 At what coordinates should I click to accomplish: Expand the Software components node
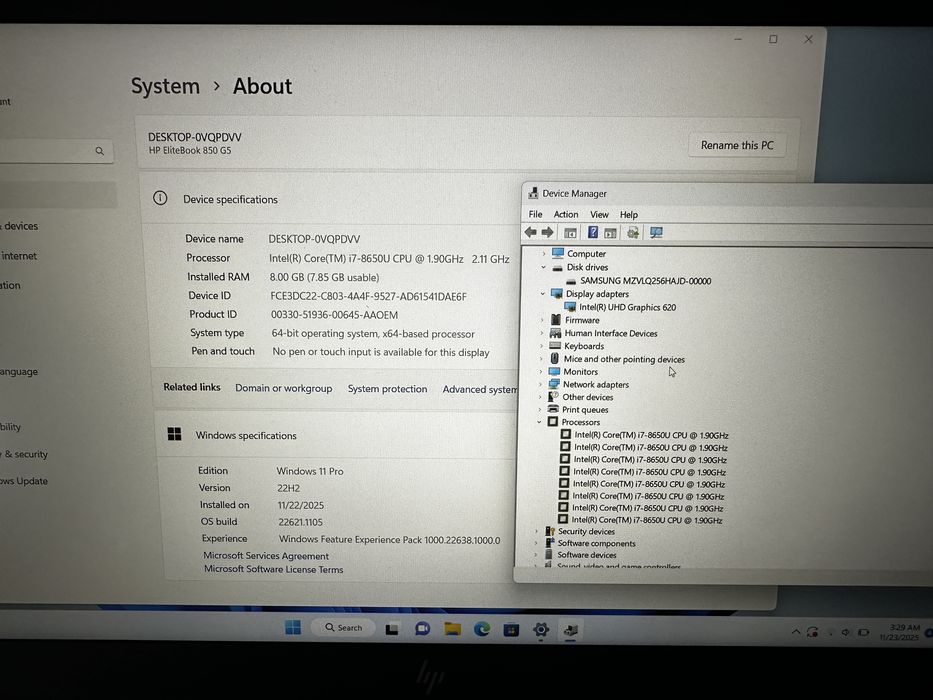(536, 543)
